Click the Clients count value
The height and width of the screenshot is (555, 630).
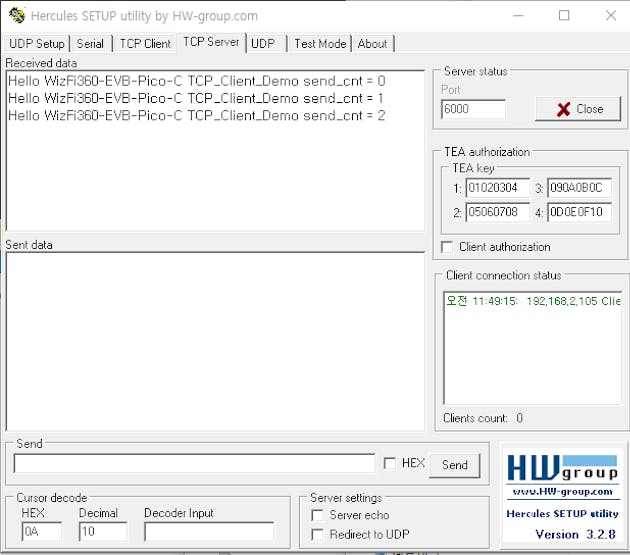[x=520, y=418]
